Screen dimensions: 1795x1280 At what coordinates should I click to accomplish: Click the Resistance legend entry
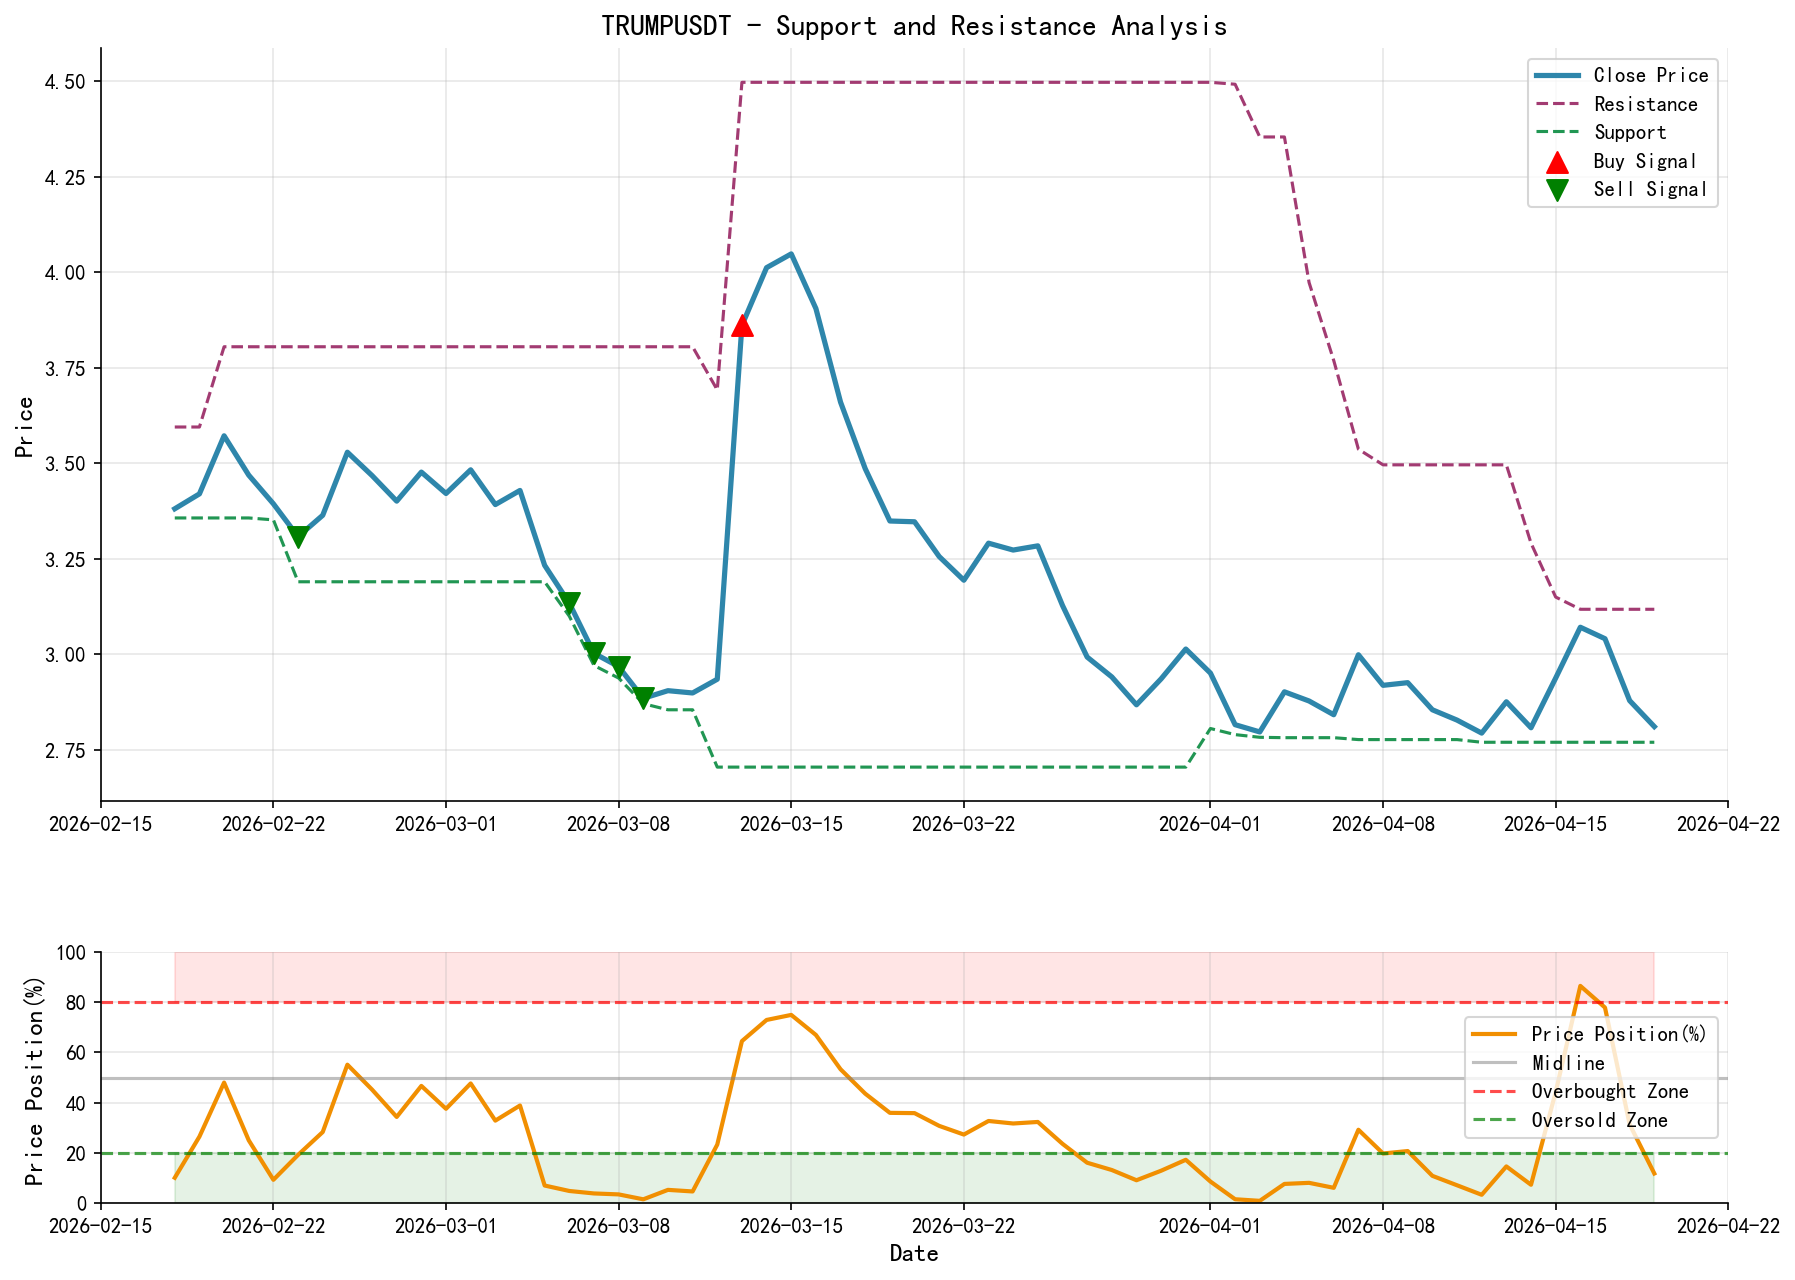pyautogui.click(x=1616, y=104)
